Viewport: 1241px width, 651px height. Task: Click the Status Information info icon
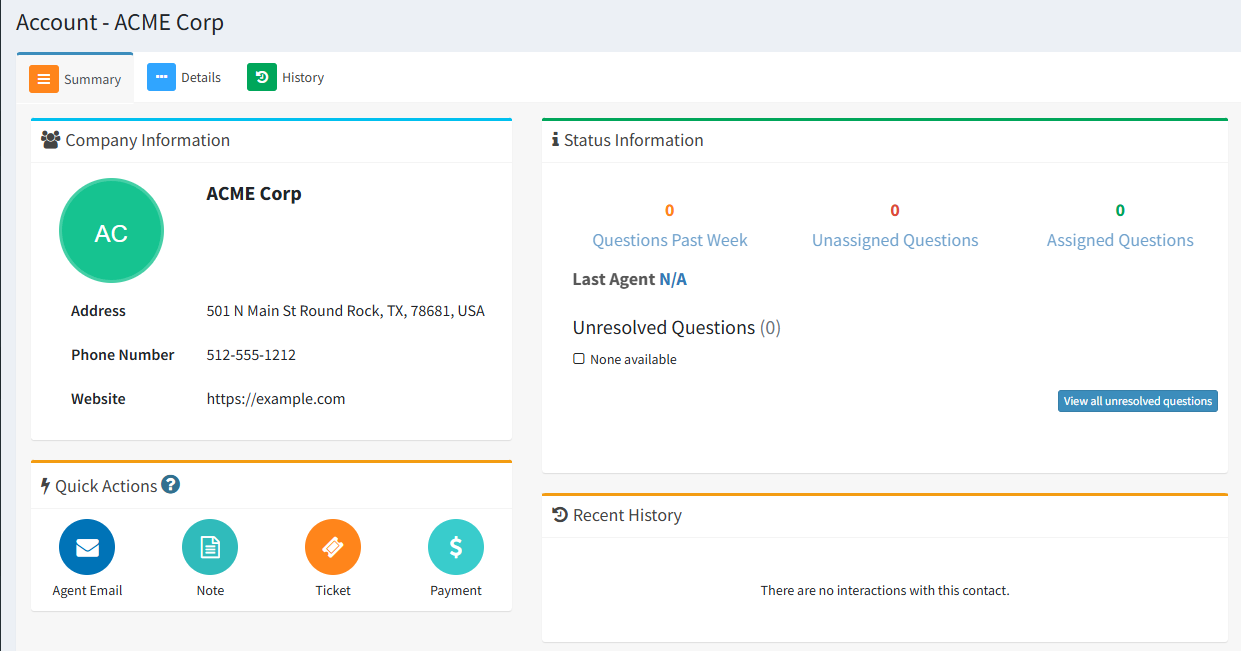pos(555,140)
